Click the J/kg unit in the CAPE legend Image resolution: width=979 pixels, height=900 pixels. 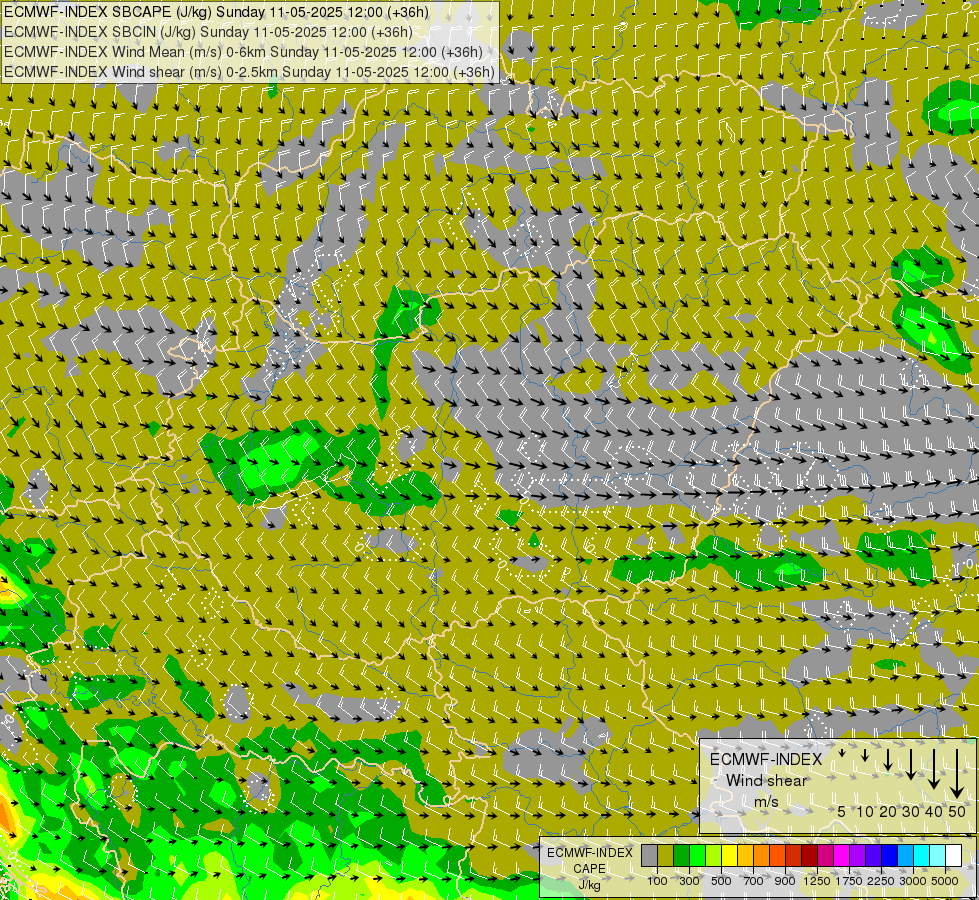pyautogui.click(x=589, y=886)
